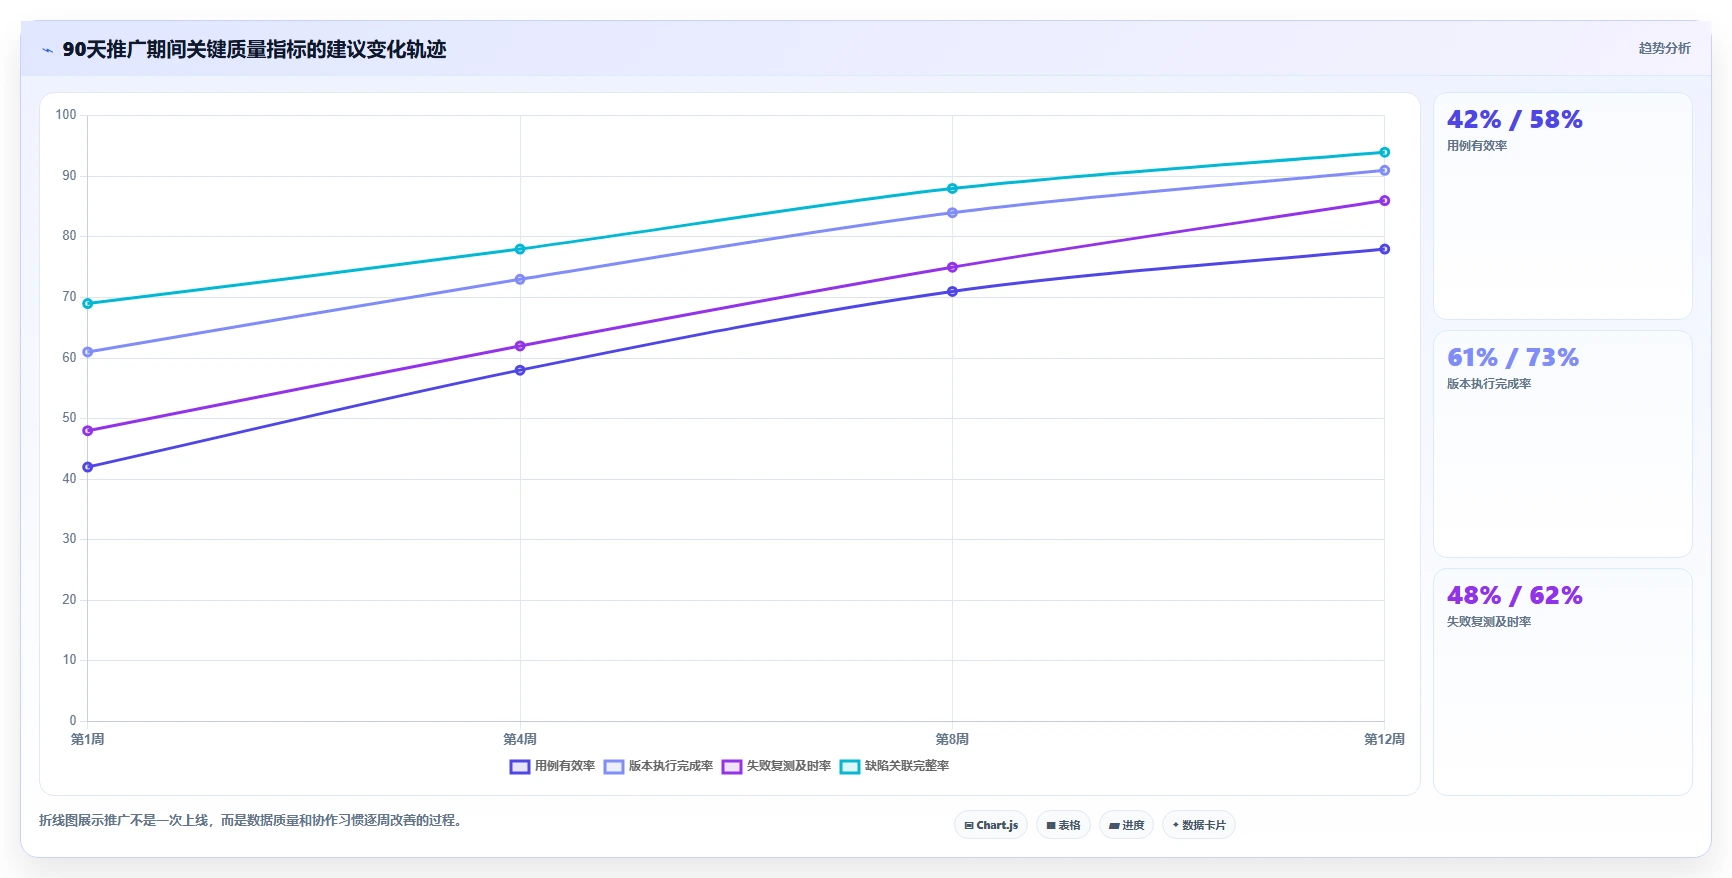Image resolution: width=1732 pixels, height=878 pixels.
Task: Select the 版本执行完成率 point at 第12周
Action: (x=1385, y=170)
